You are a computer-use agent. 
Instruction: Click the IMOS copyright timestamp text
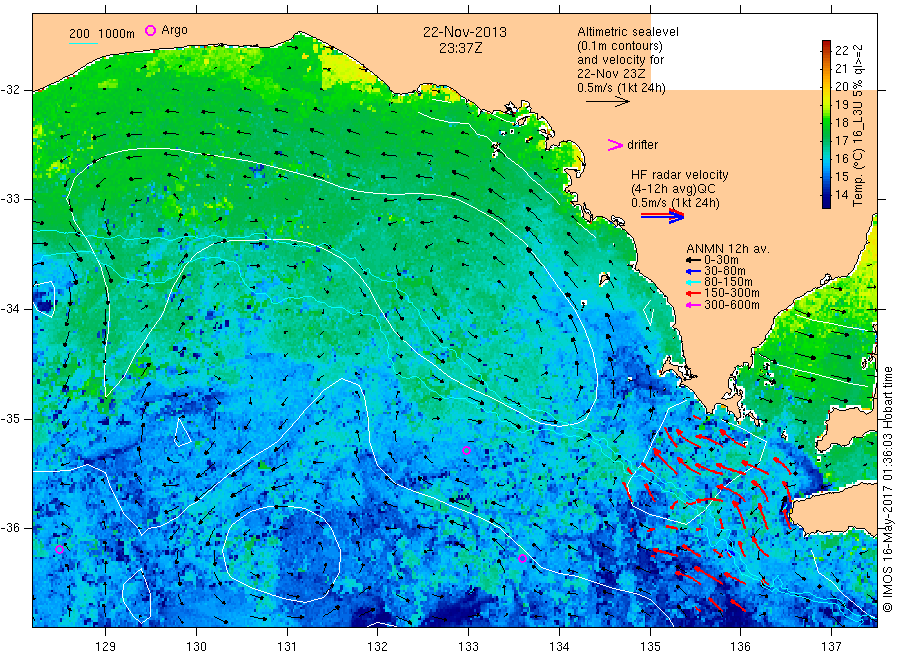tap(887, 489)
